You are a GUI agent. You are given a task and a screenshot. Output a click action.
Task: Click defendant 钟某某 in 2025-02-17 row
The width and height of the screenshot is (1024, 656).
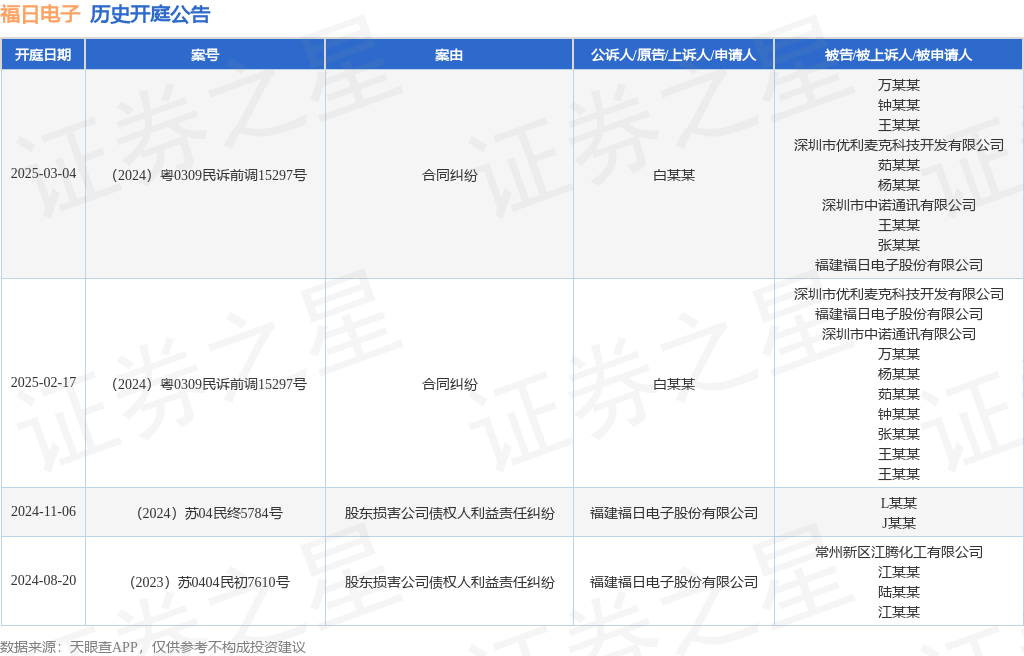pyautogui.click(x=899, y=414)
